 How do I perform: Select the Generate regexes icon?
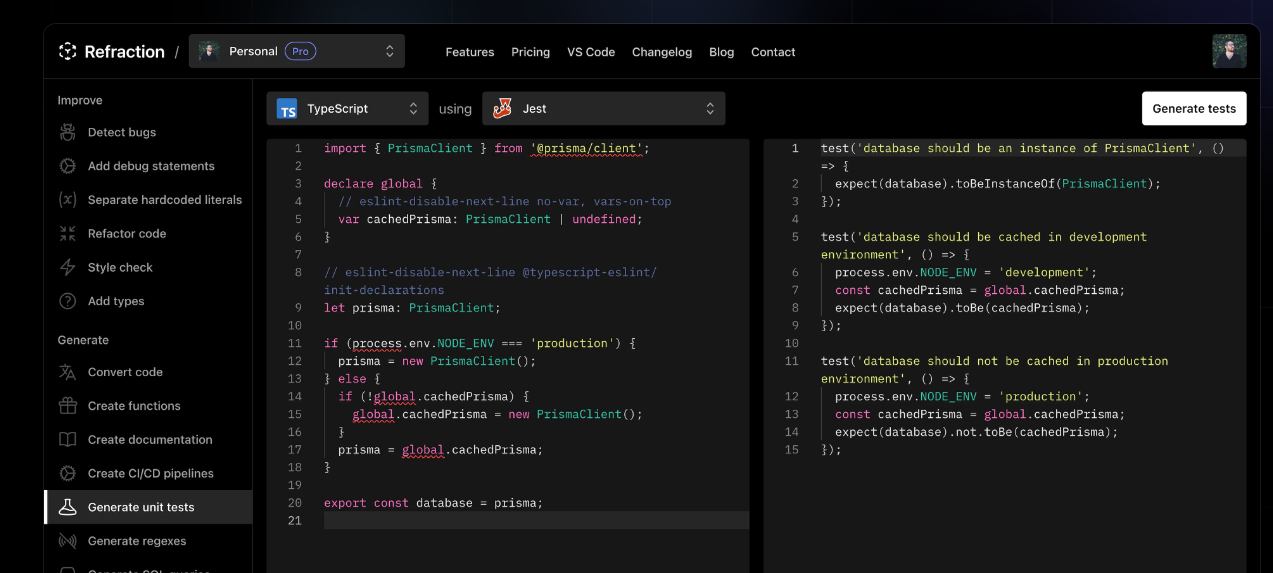coord(68,541)
